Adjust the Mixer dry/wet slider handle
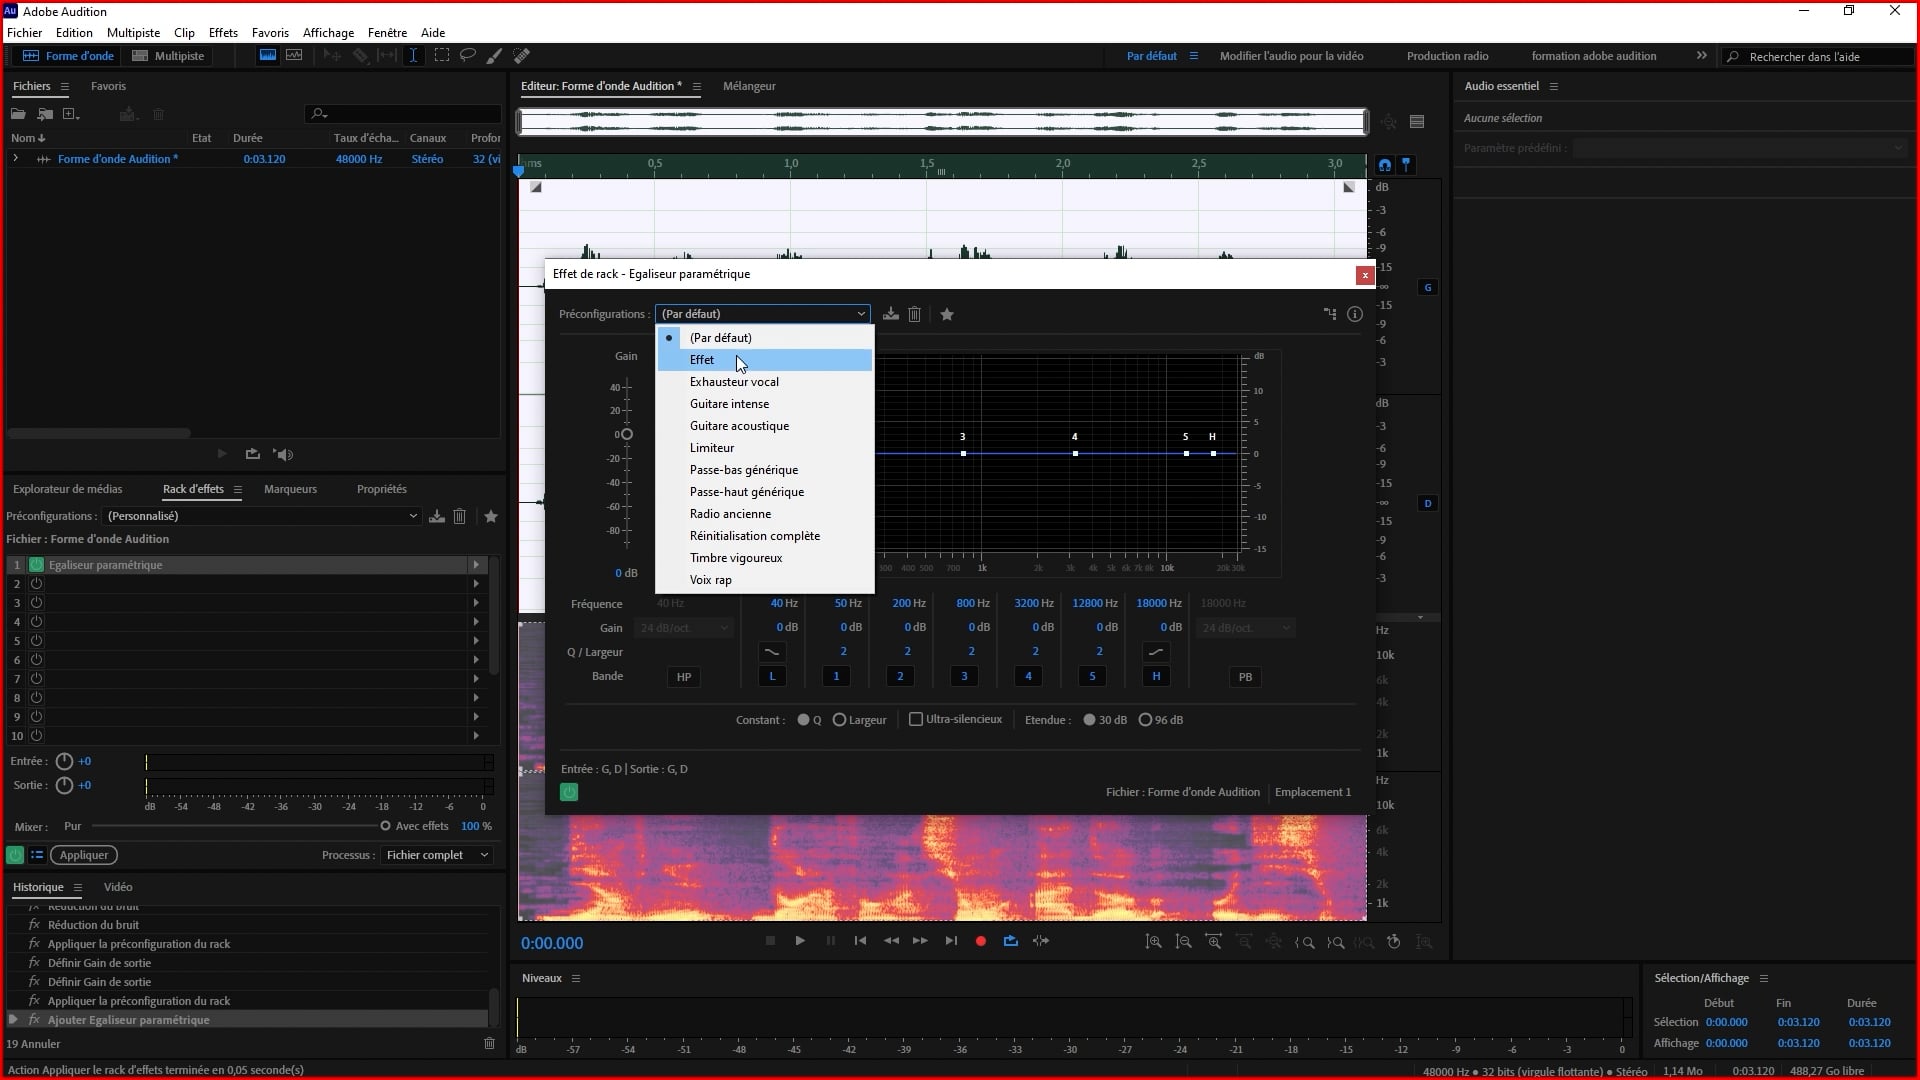The height and width of the screenshot is (1080, 1920). 385,826
